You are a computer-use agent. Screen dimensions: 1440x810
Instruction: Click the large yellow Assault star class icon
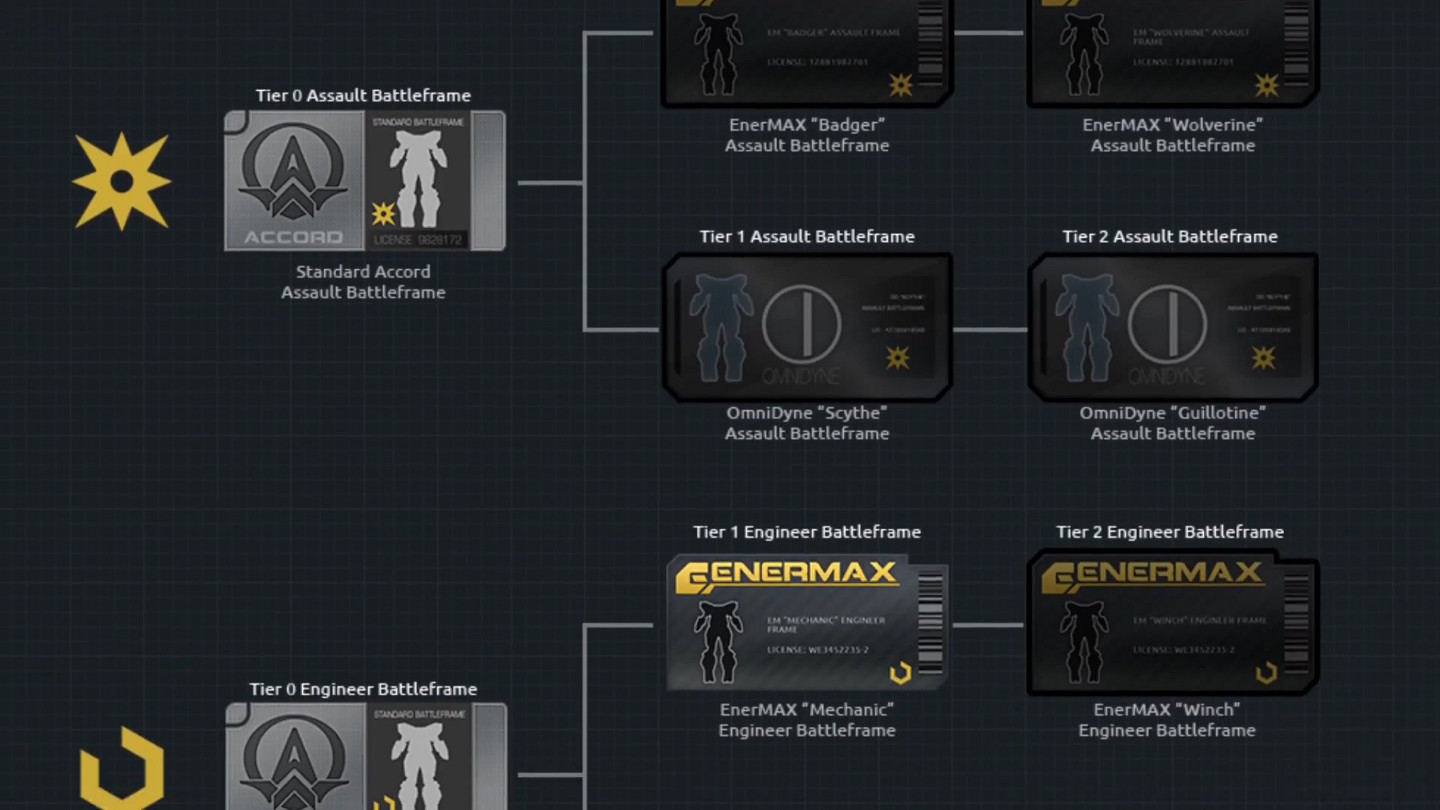[x=122, y=181]
